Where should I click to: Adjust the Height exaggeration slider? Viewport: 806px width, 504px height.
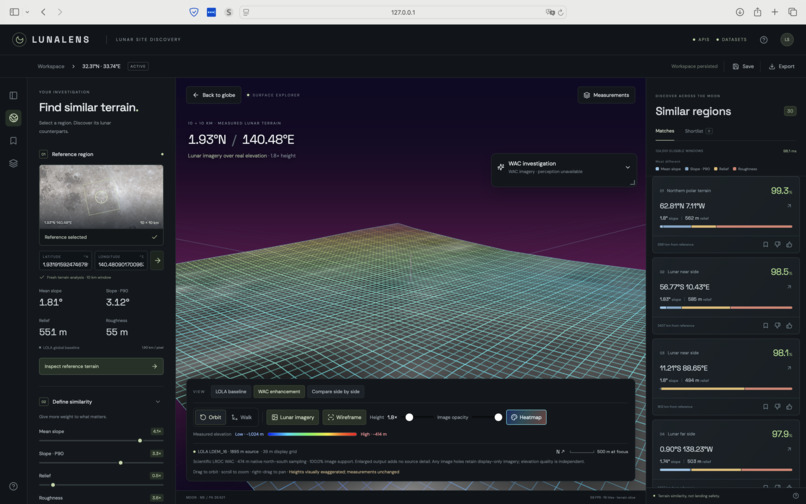pos(409,417)
